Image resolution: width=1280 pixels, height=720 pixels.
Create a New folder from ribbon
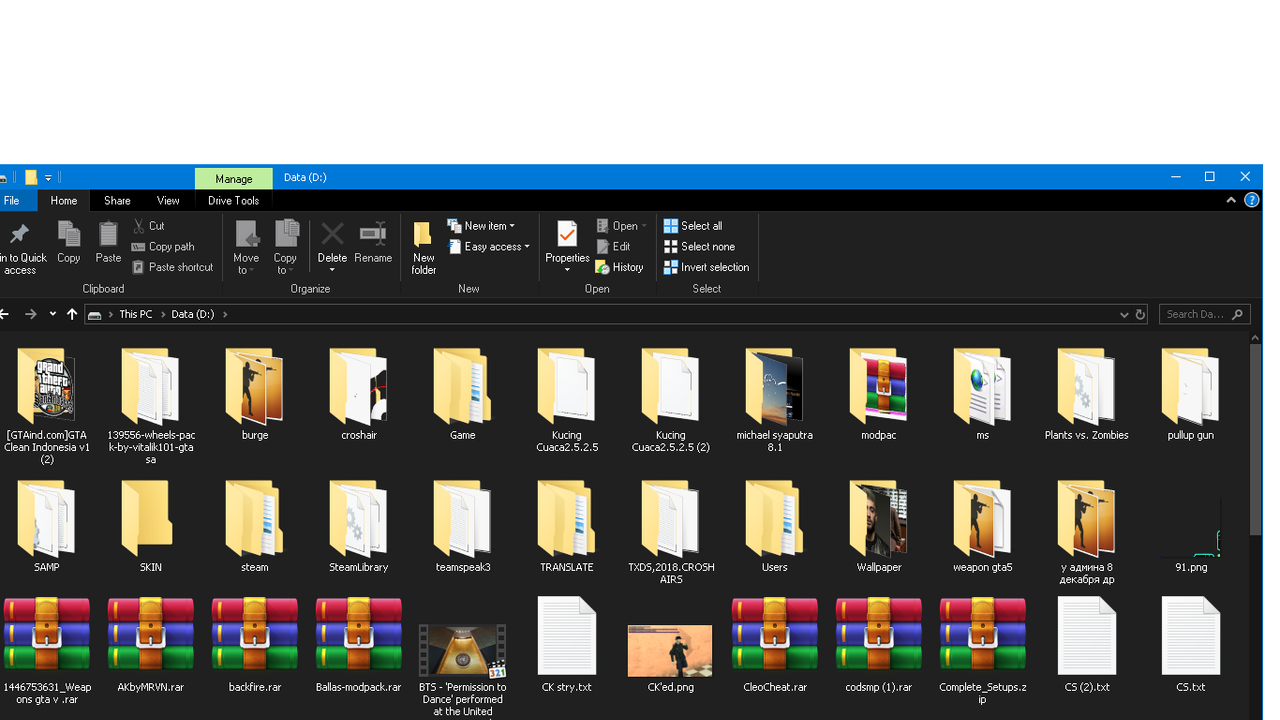tap(424, 248)
